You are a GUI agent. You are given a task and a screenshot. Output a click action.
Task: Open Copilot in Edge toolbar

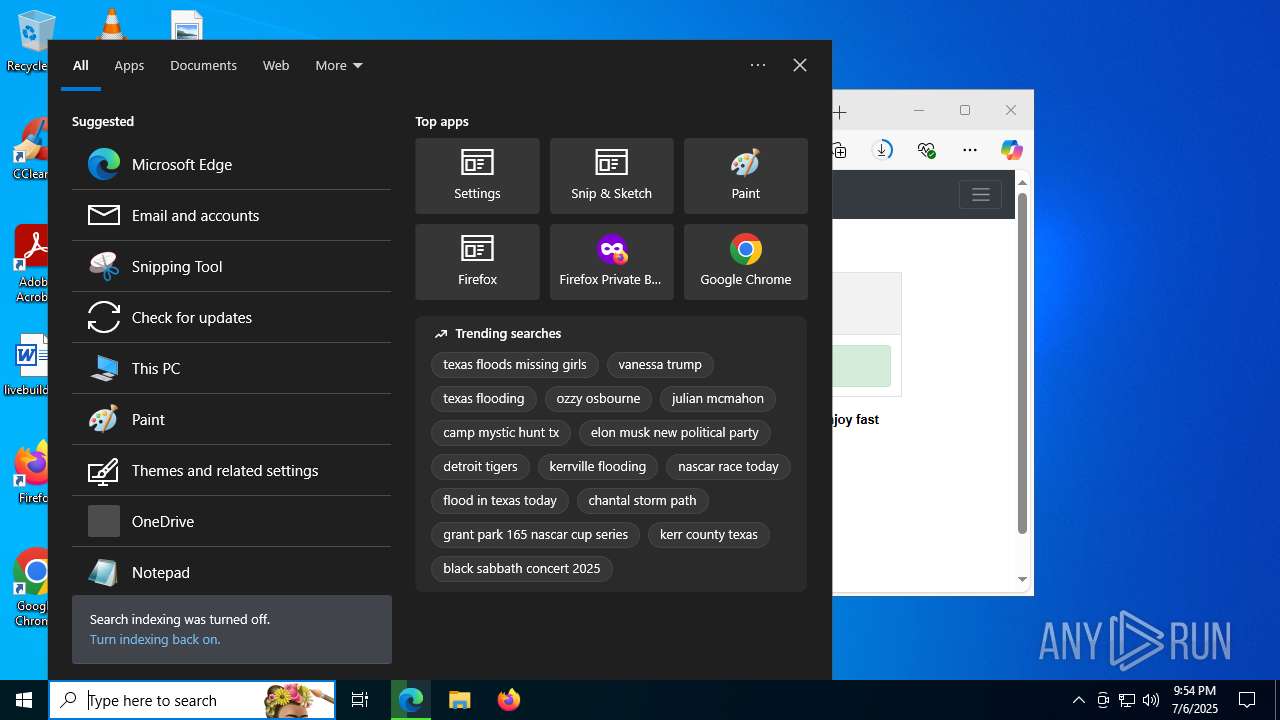[x=1012, y=150]
